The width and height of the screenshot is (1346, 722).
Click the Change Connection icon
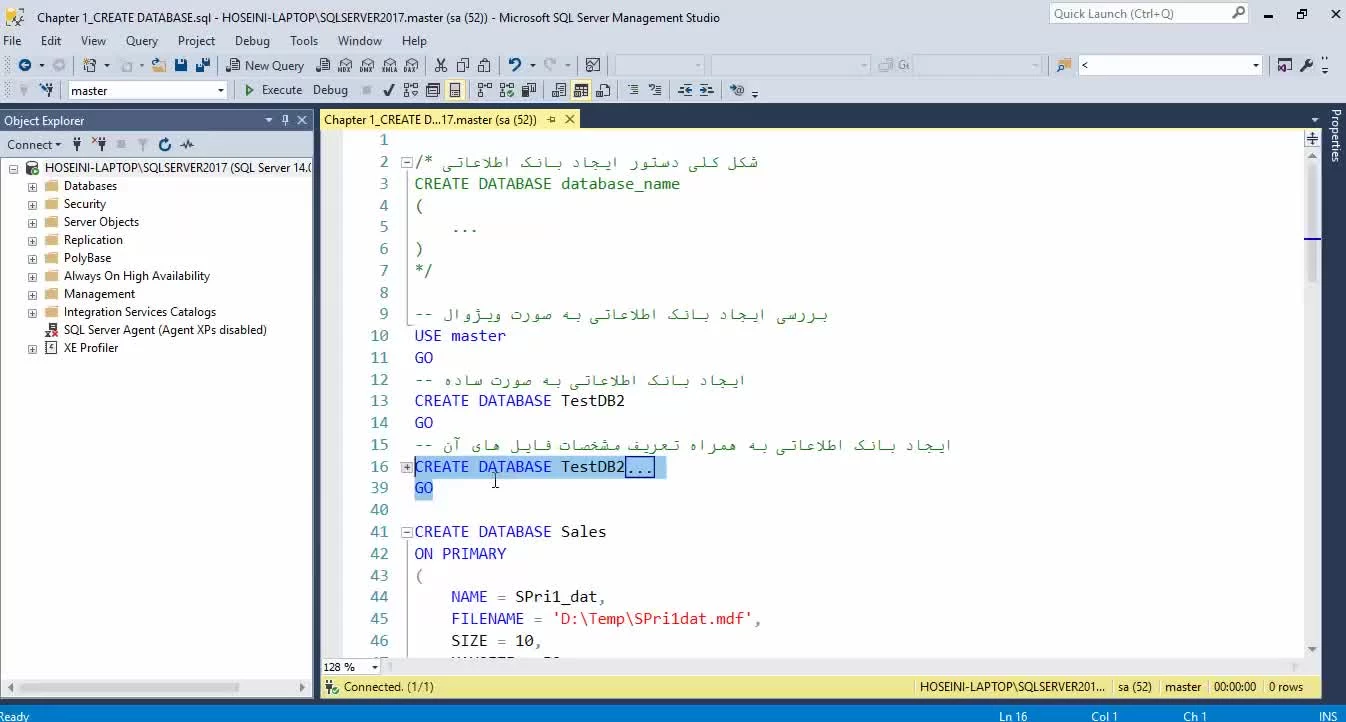click(47, 90)
